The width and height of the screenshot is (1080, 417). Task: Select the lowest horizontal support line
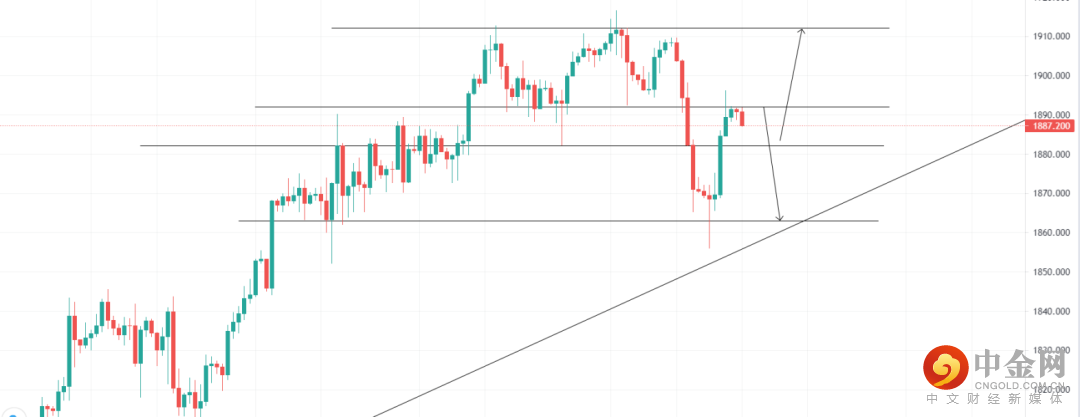(x=500, y=221)
